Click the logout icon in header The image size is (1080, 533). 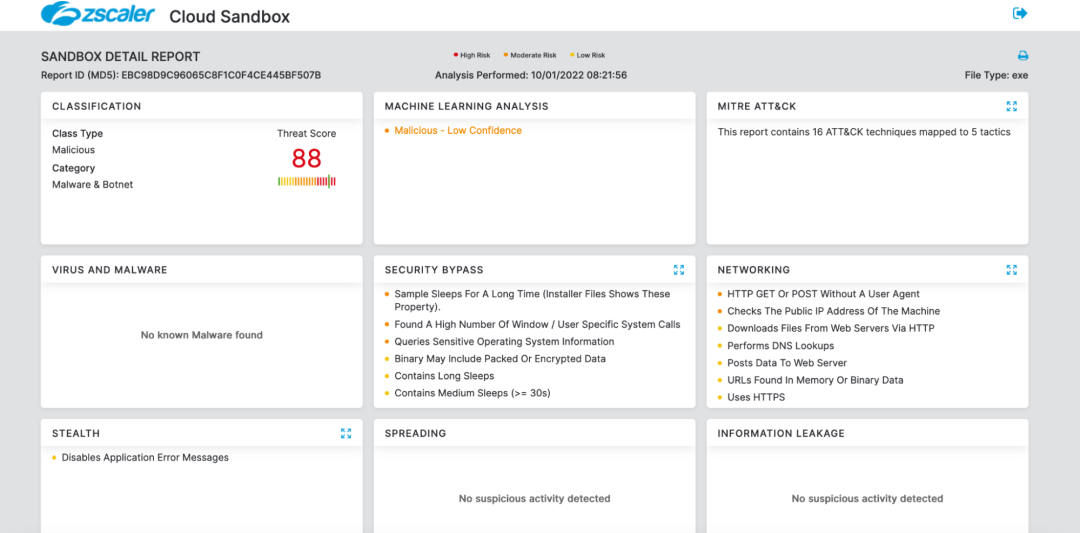tap(1020, 13)
